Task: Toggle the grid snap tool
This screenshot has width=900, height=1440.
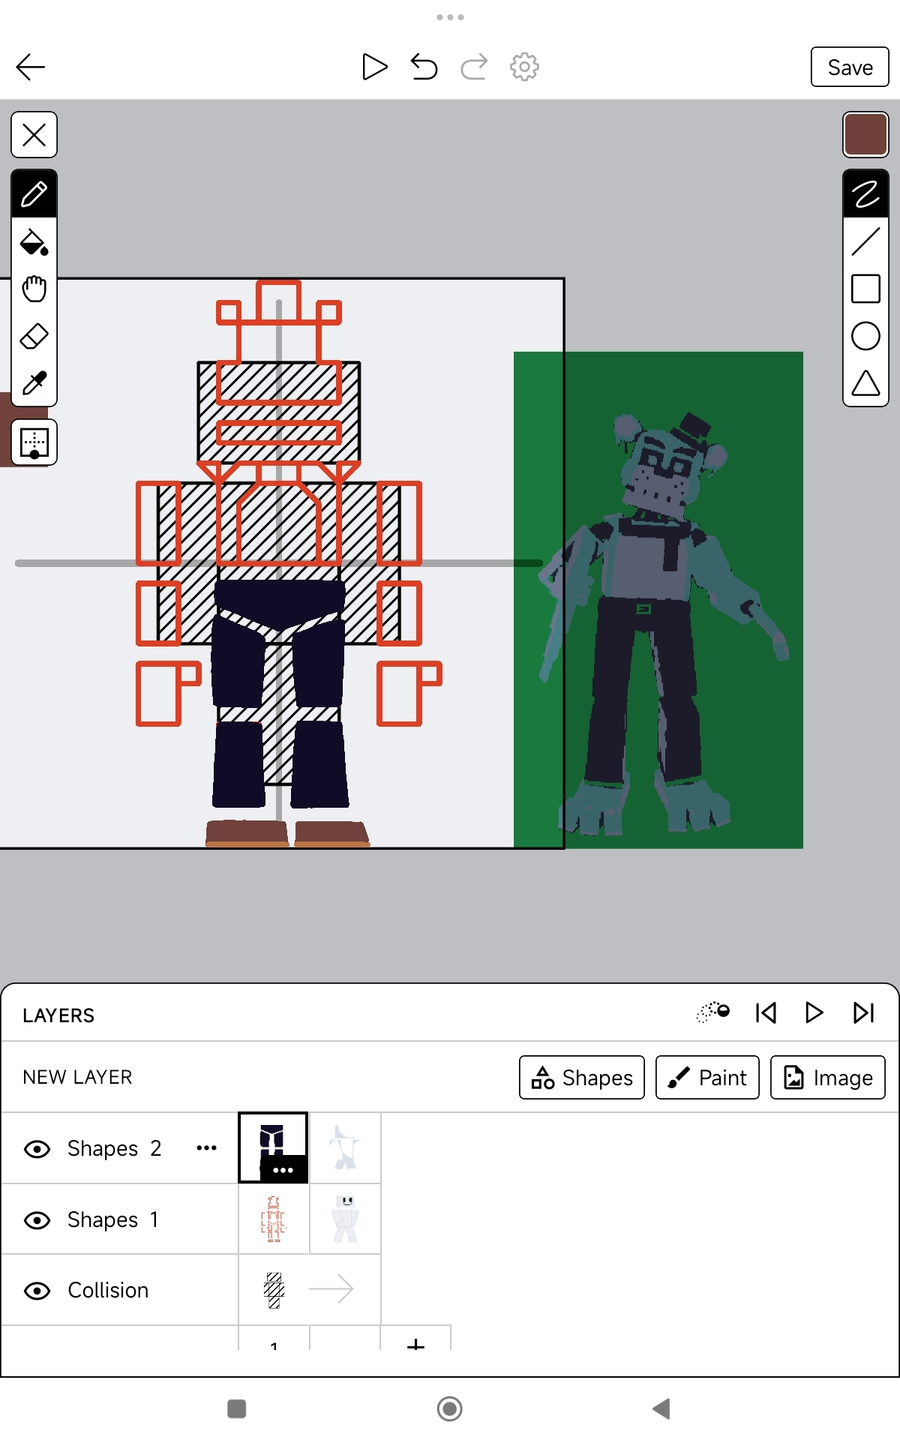Action: pyautogui.click(x=34, y=442)
